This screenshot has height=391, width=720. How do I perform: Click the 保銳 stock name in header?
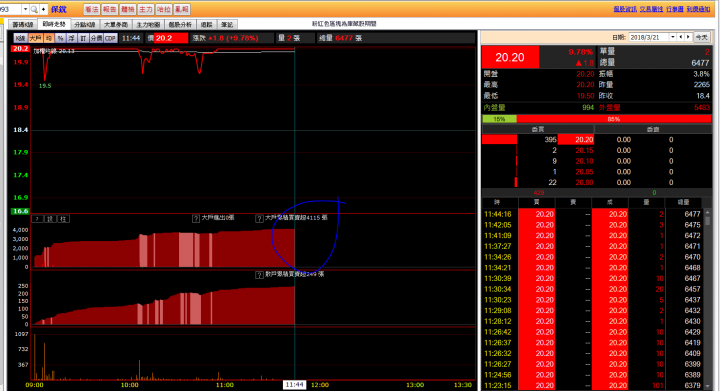(x=59, y=9)
